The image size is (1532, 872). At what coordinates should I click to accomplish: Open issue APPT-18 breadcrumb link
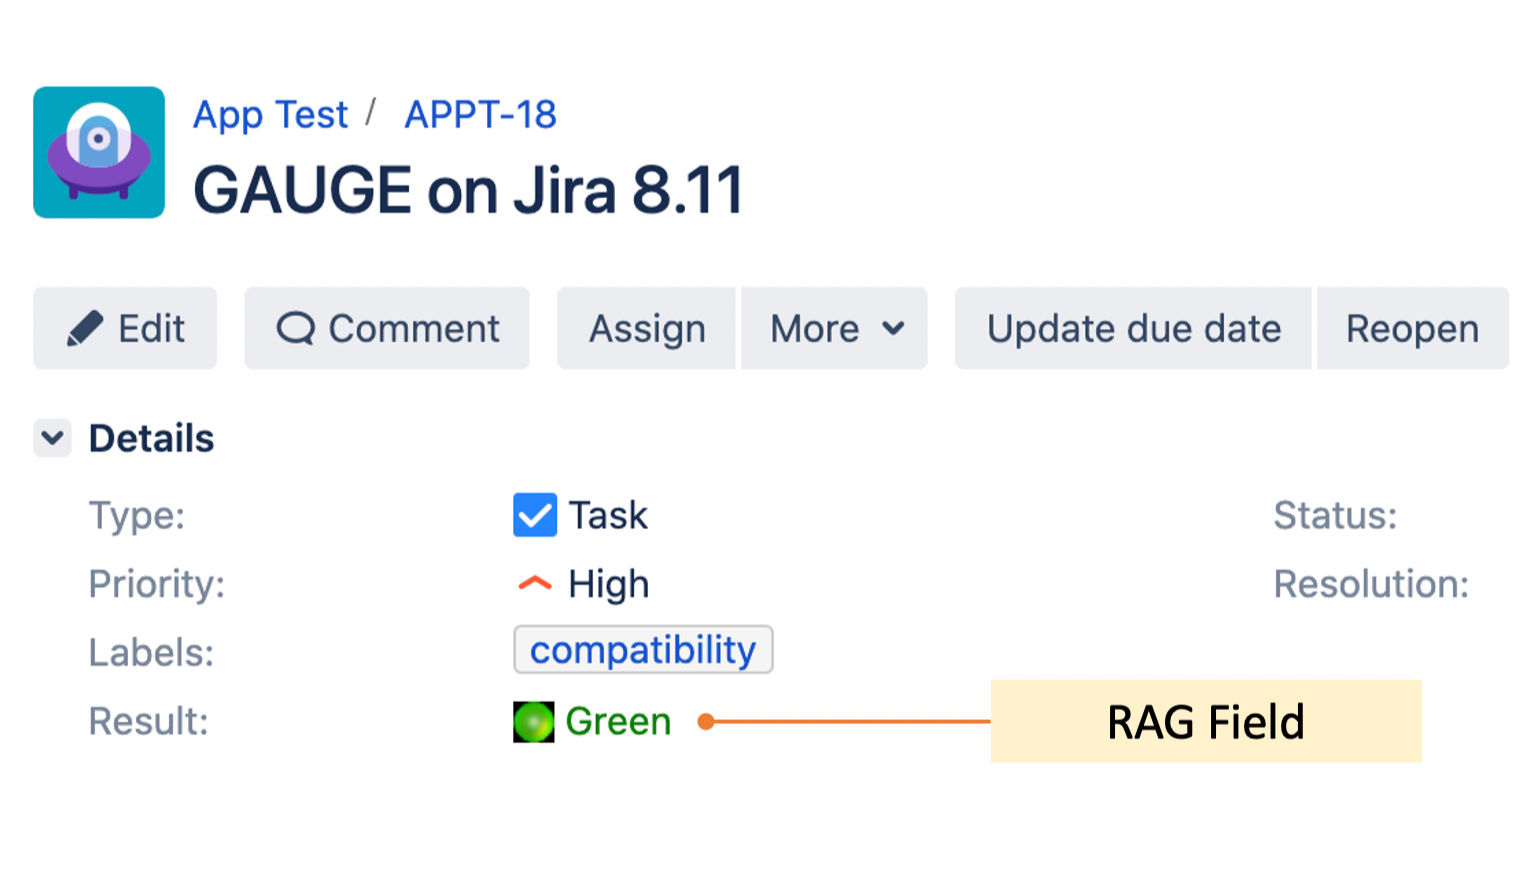coord(480,114)
